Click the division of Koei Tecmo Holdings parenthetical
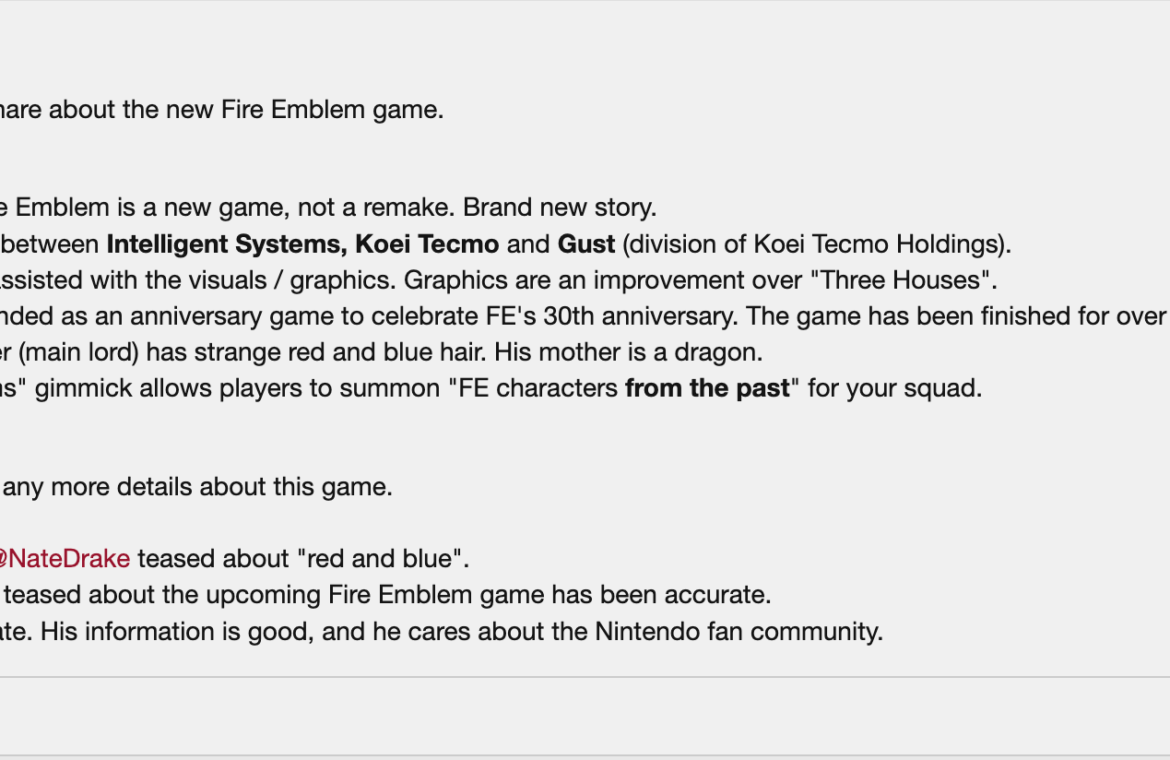 click(x=816, y=245)
